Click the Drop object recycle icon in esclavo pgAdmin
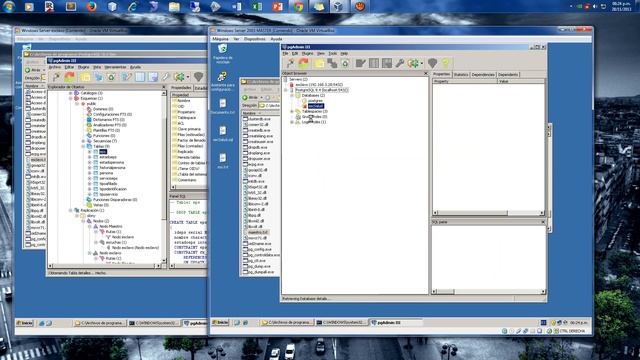 [x=111, y=77]
